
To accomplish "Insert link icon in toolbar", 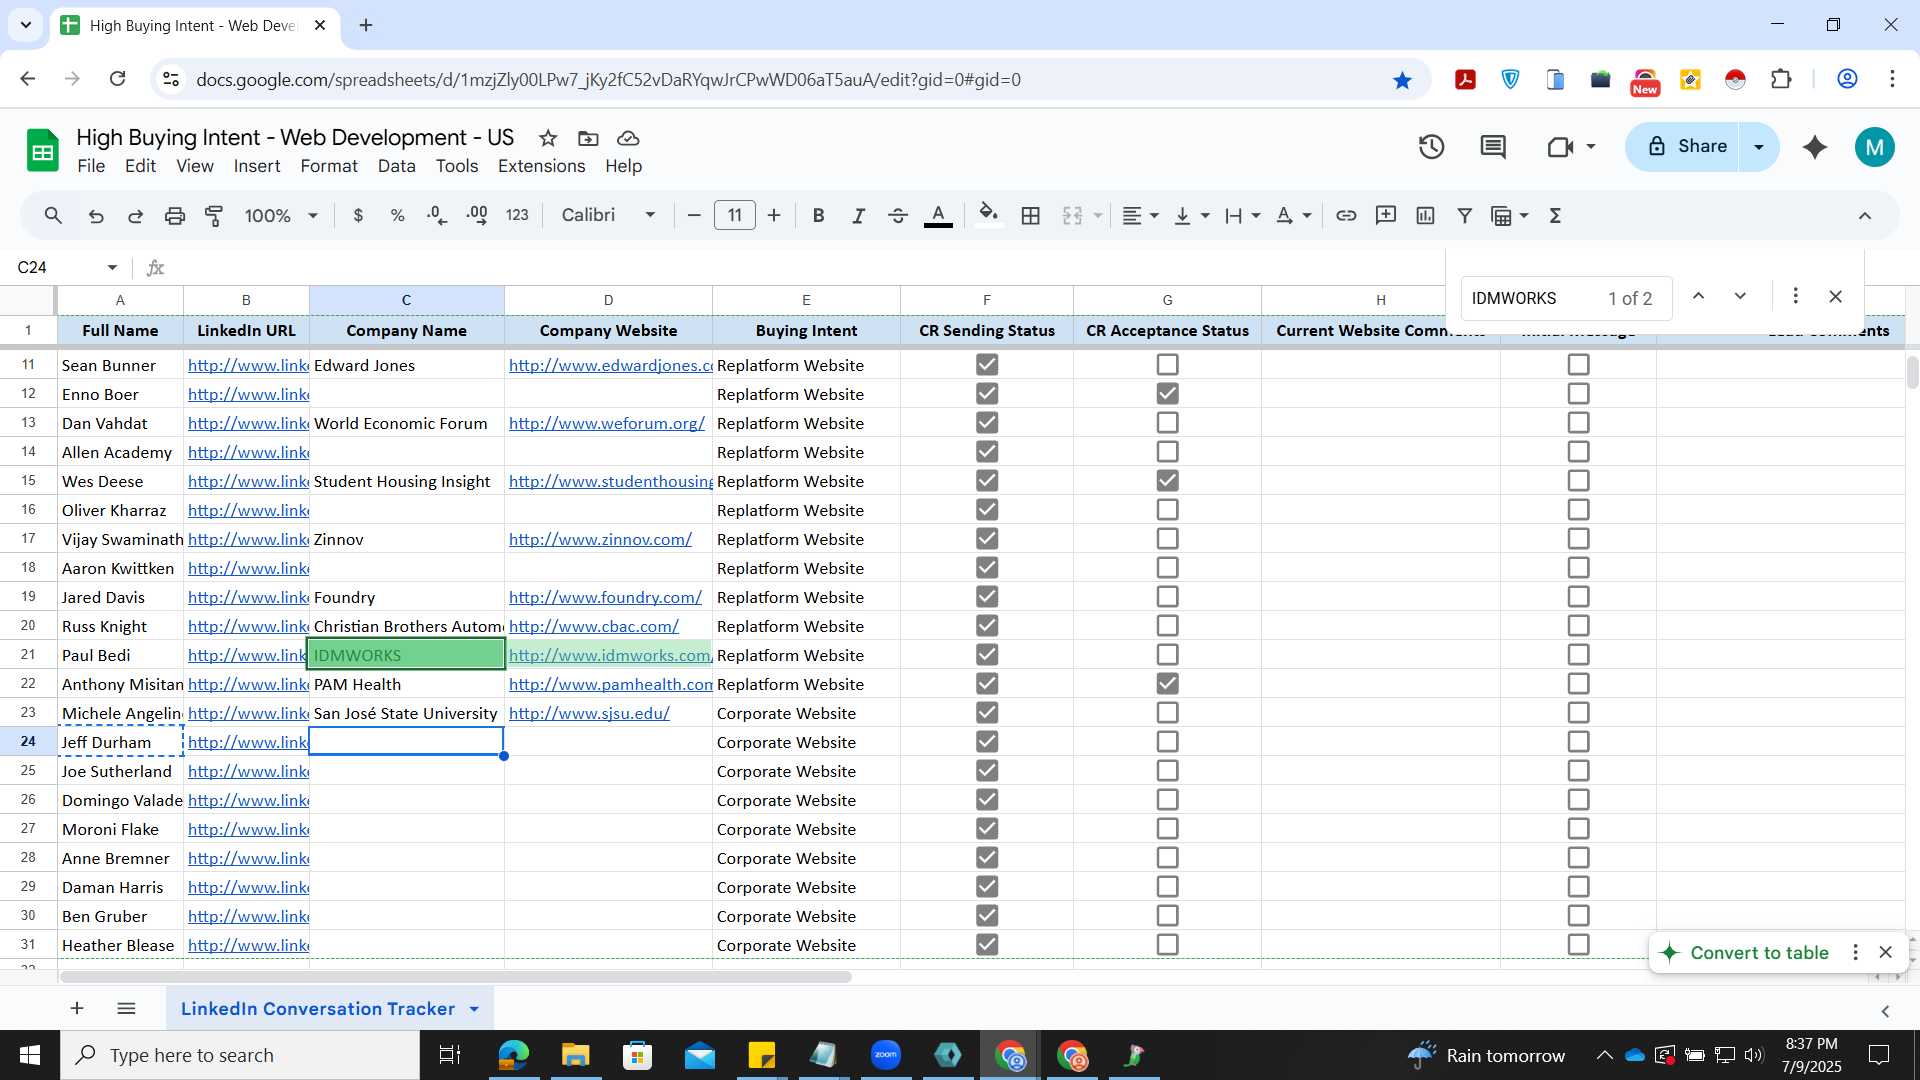I will click(1346, 216).
